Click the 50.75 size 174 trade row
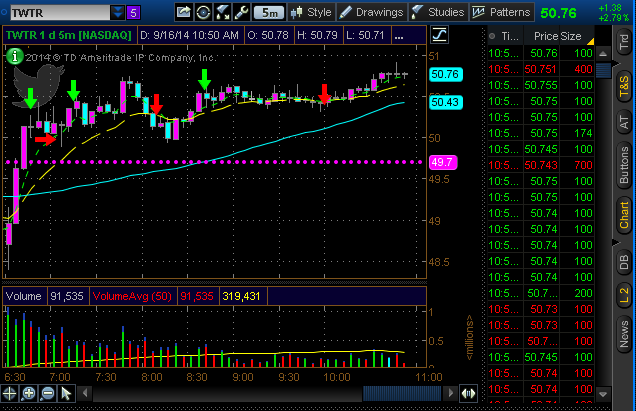Viewport: 636px width, 411px height. (541, 133)
